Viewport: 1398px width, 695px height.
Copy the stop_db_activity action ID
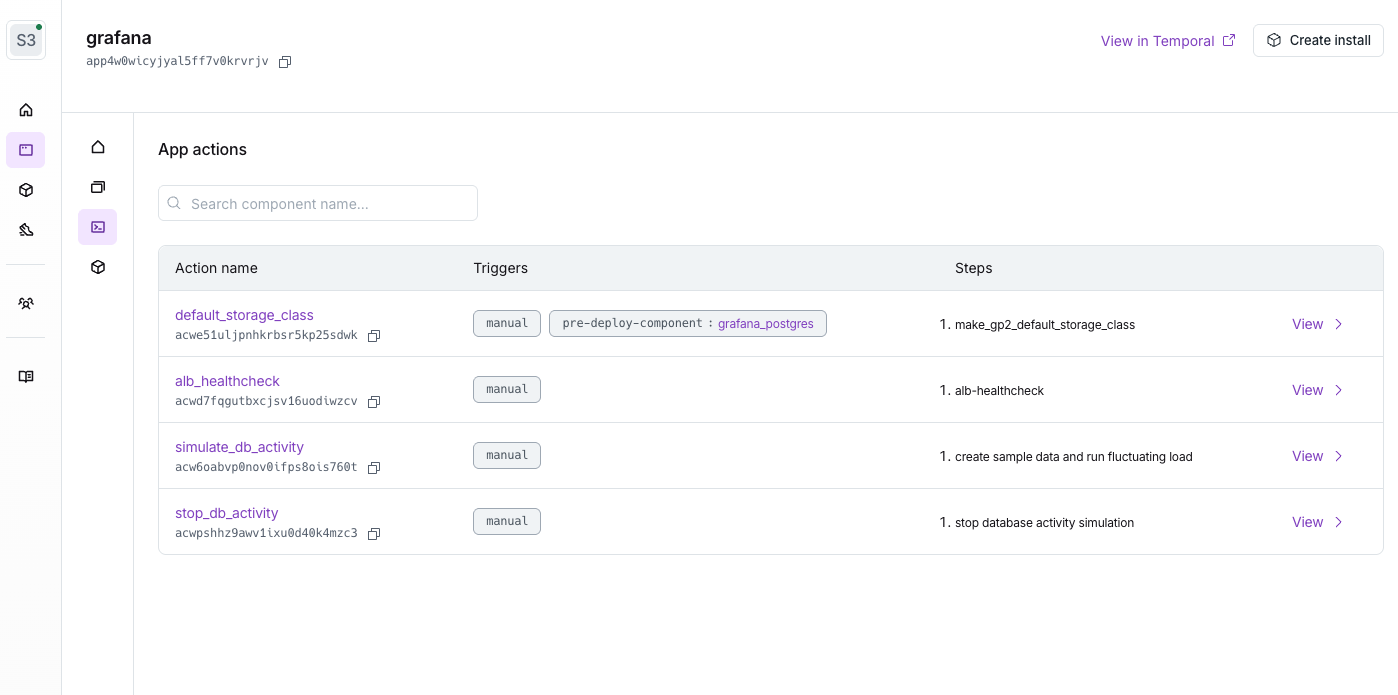[374, 534]
